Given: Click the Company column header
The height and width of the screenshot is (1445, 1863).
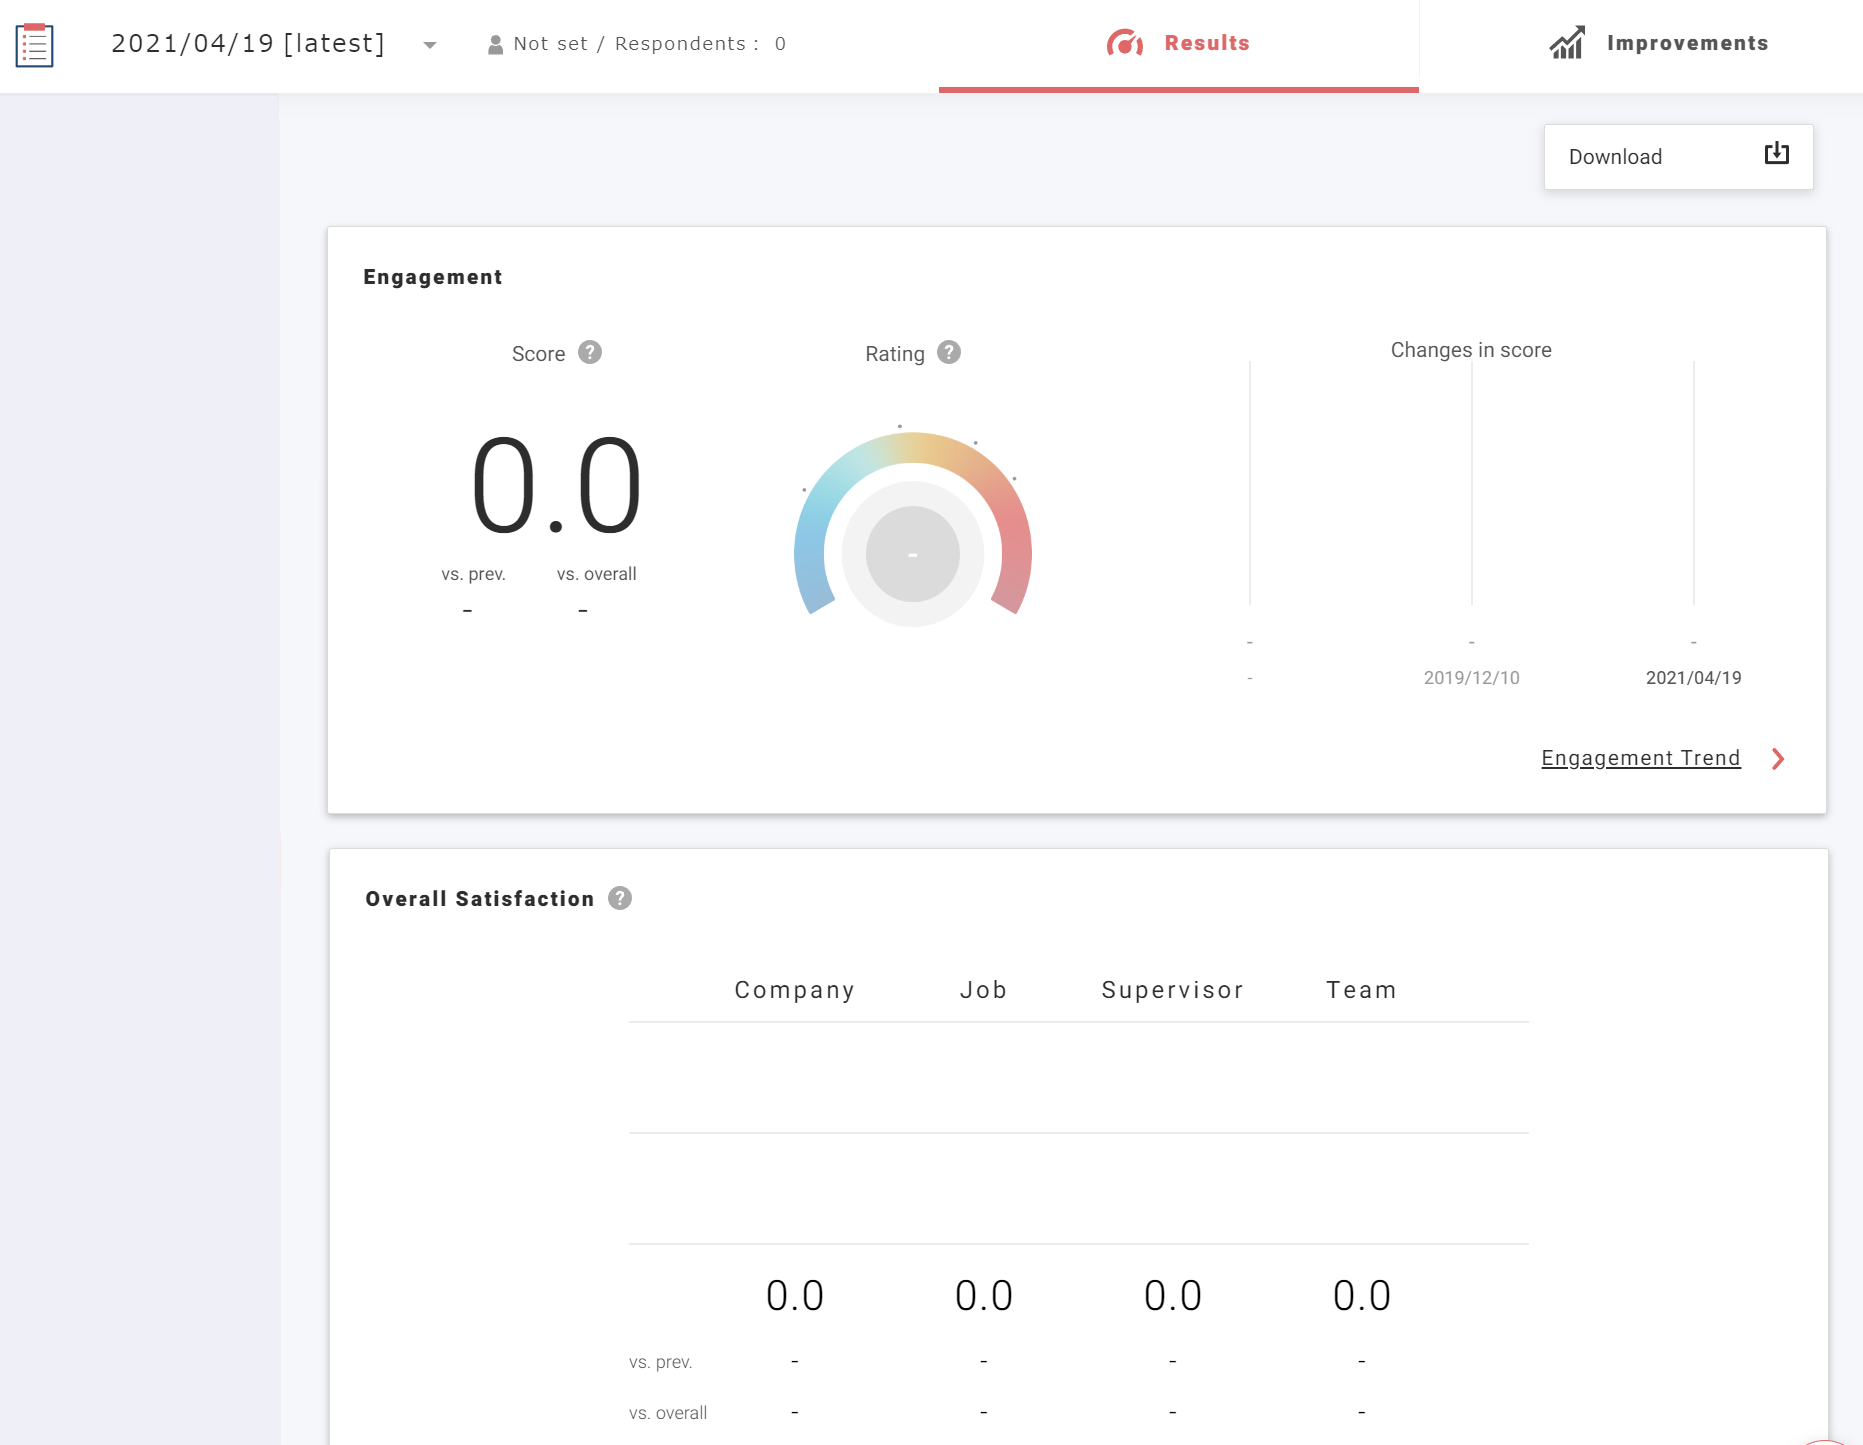Looking at the screenshot, I should point(794,990).
